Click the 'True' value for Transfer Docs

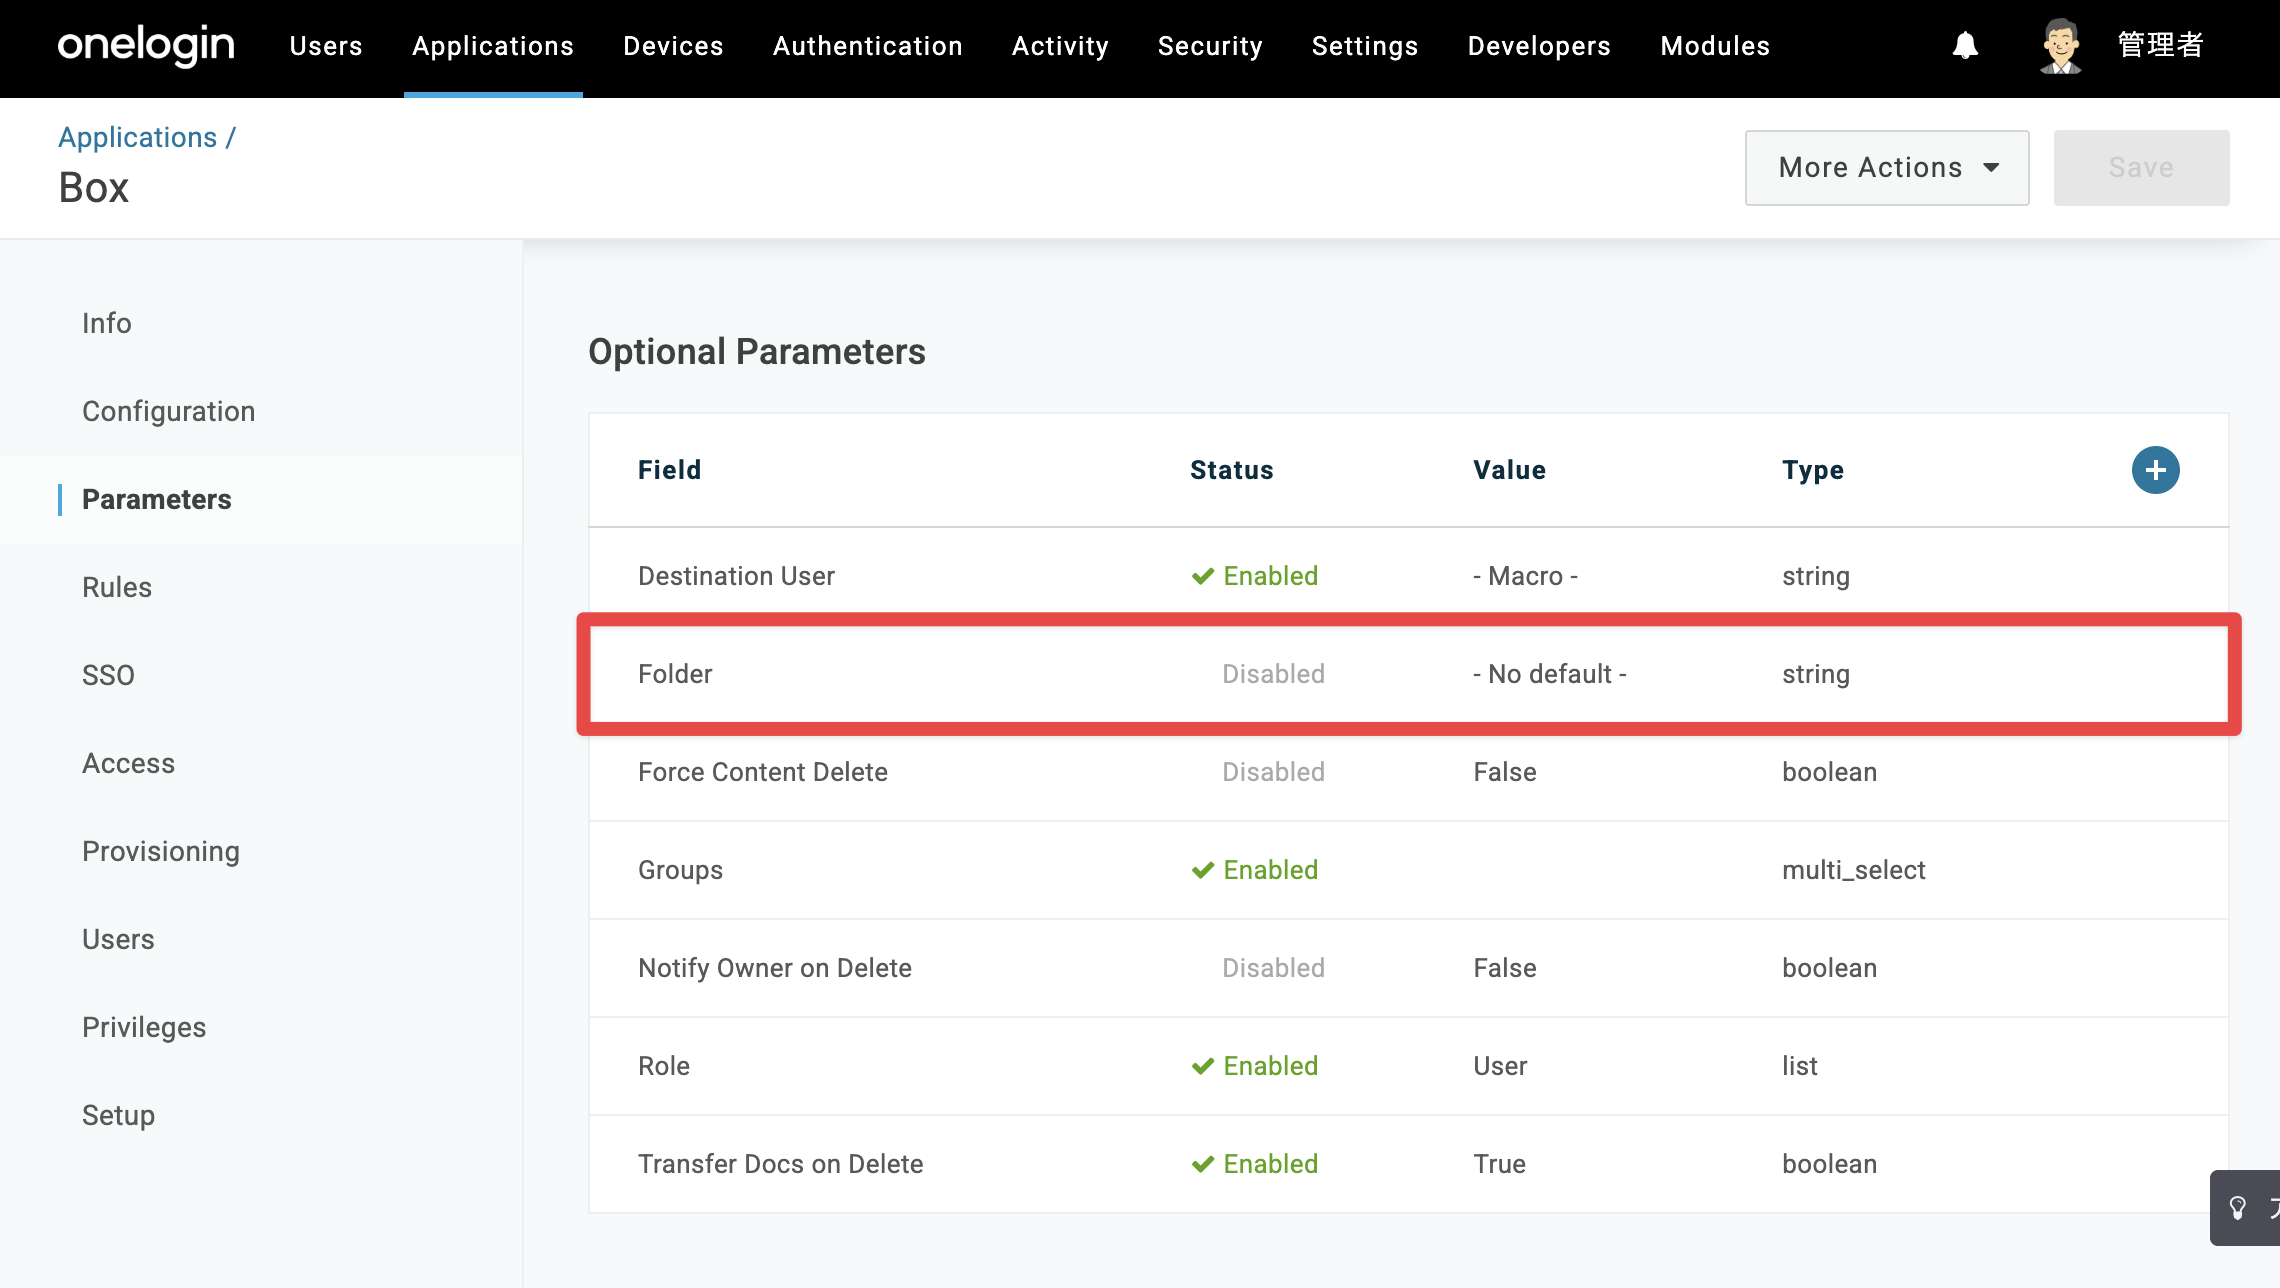[1499, 1164]
